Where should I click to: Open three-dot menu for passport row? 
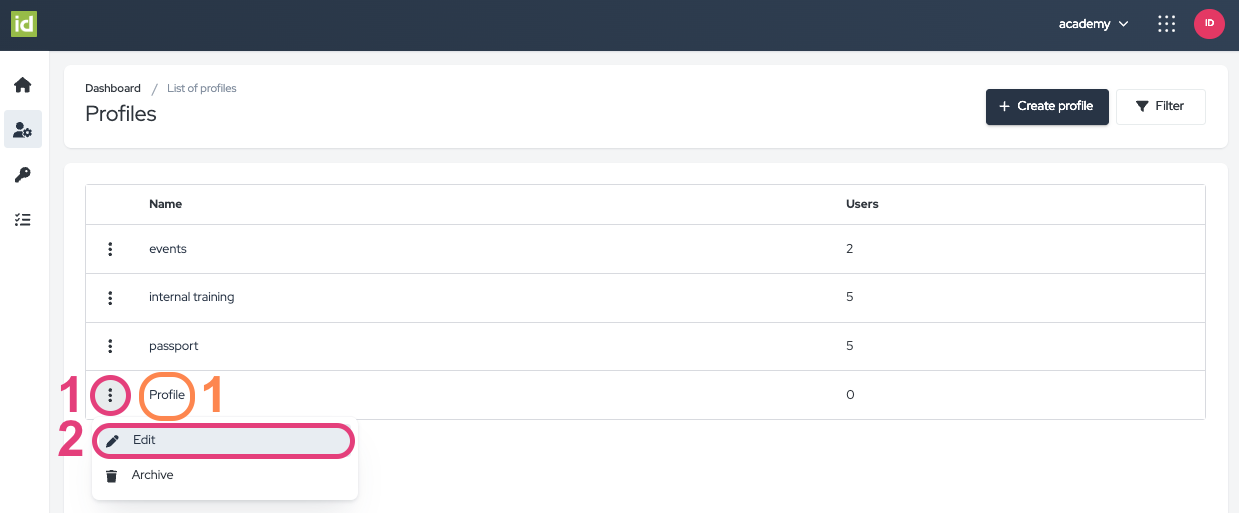(110, 346)
